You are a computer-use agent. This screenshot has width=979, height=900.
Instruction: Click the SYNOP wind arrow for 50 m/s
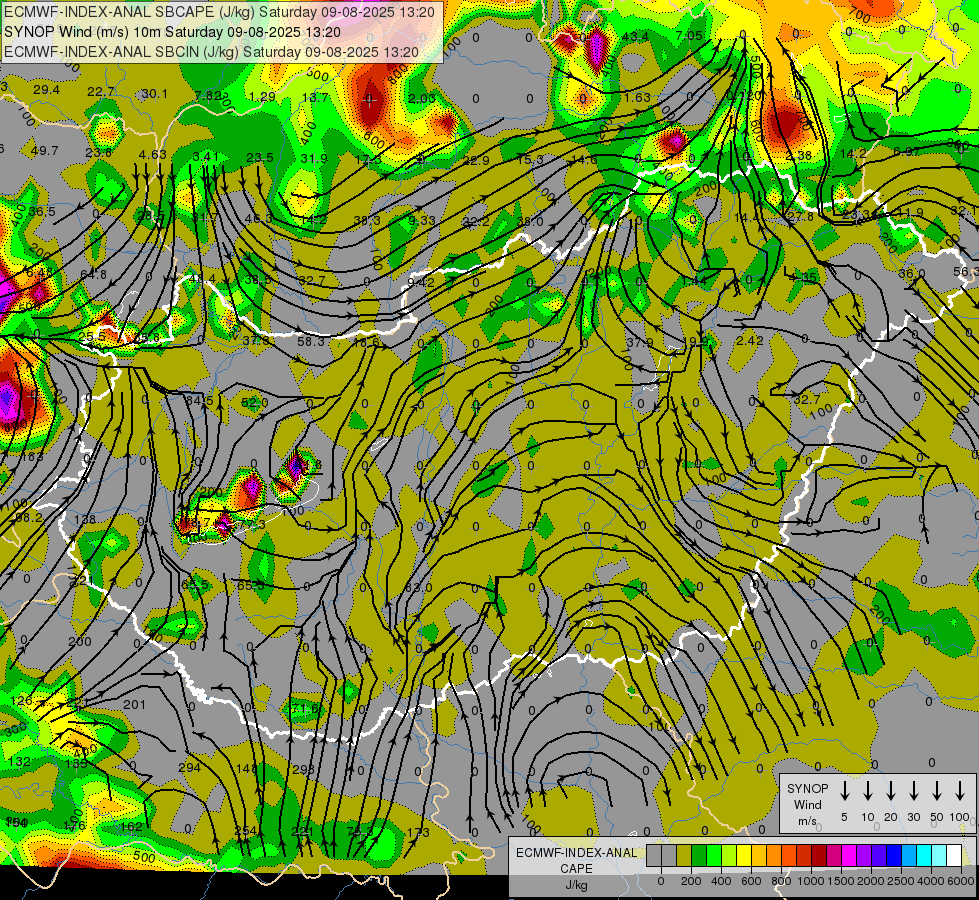tap(937, 791)
